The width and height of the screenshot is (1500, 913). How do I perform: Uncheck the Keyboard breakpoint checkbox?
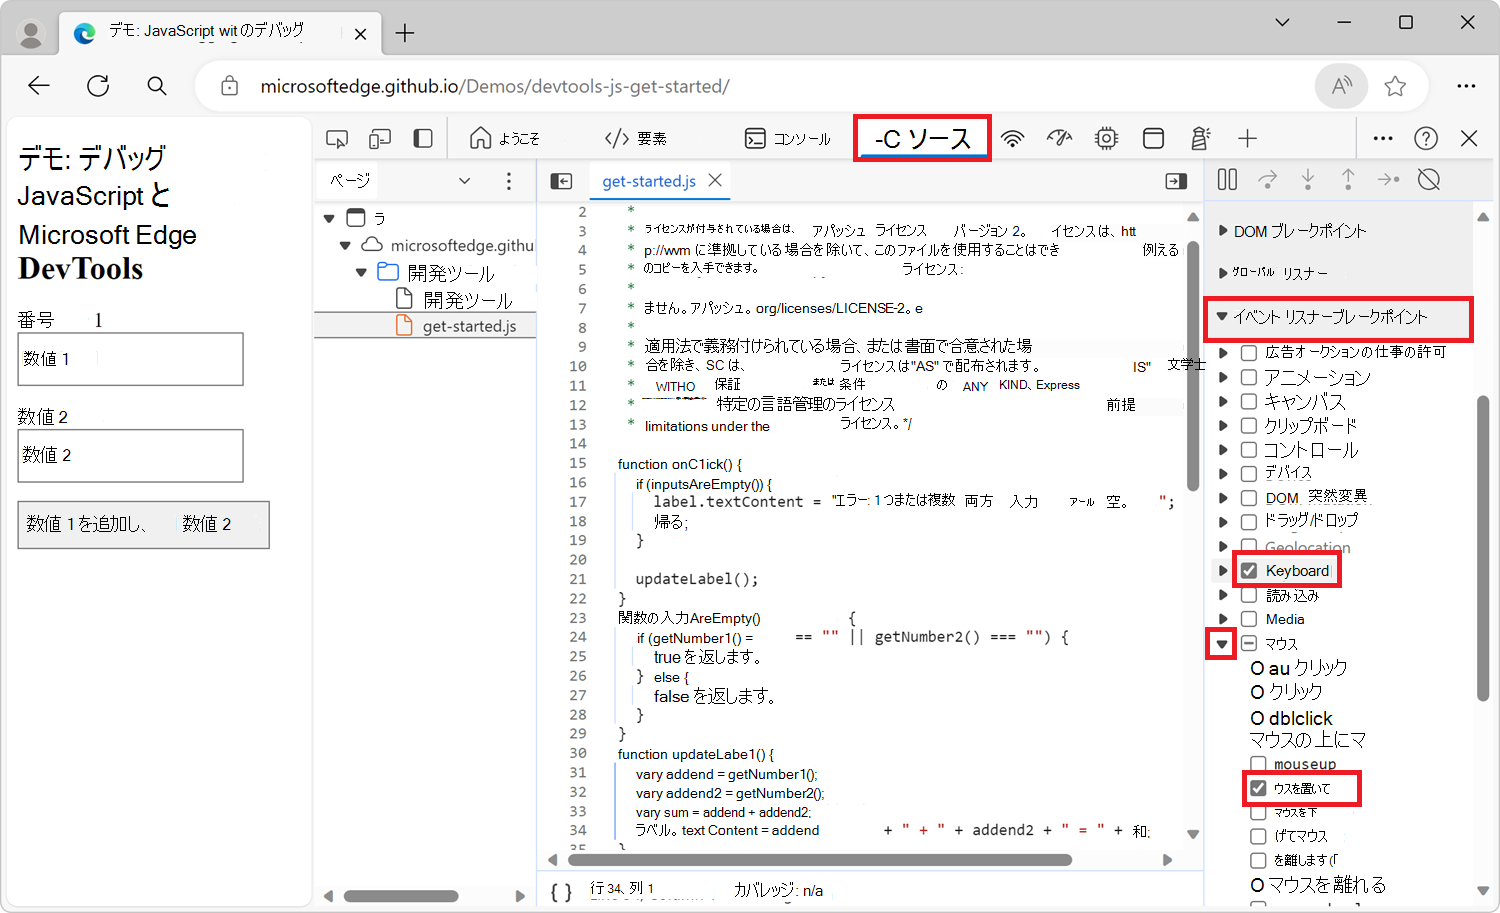pos(1250,569)
